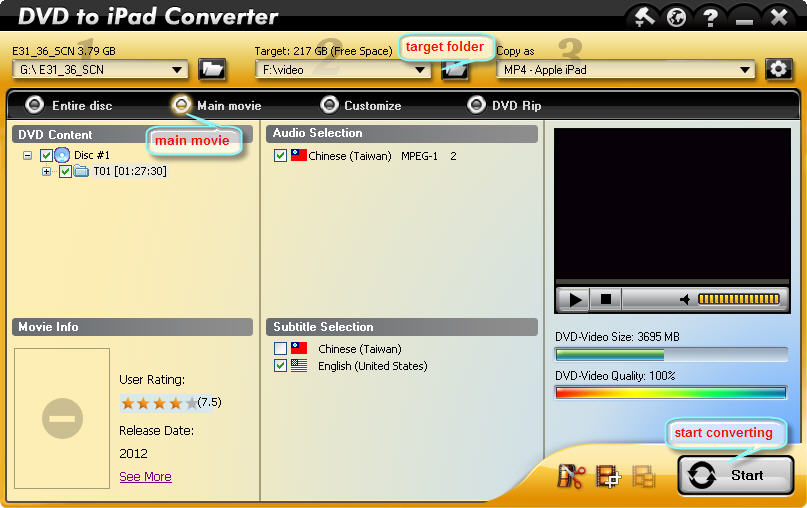
Task: Click the DVD-Video Size bar
Action: coord(671,354)
